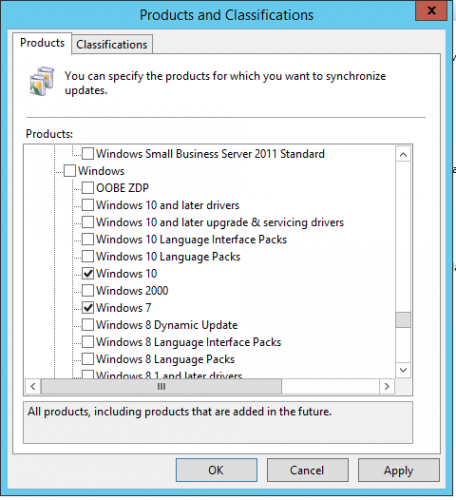Click the down arrow of the vertical scrollbar
This screenshot has height=500, width=456.
point(403,370)
